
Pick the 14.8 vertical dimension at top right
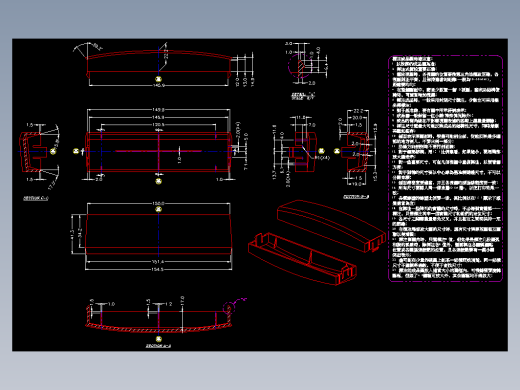252,82
